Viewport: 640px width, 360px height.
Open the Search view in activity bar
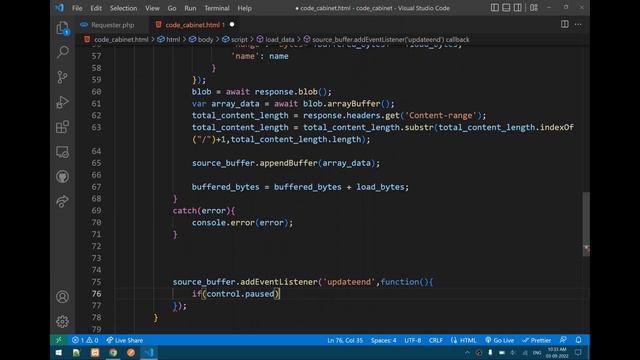click(62, 52)
